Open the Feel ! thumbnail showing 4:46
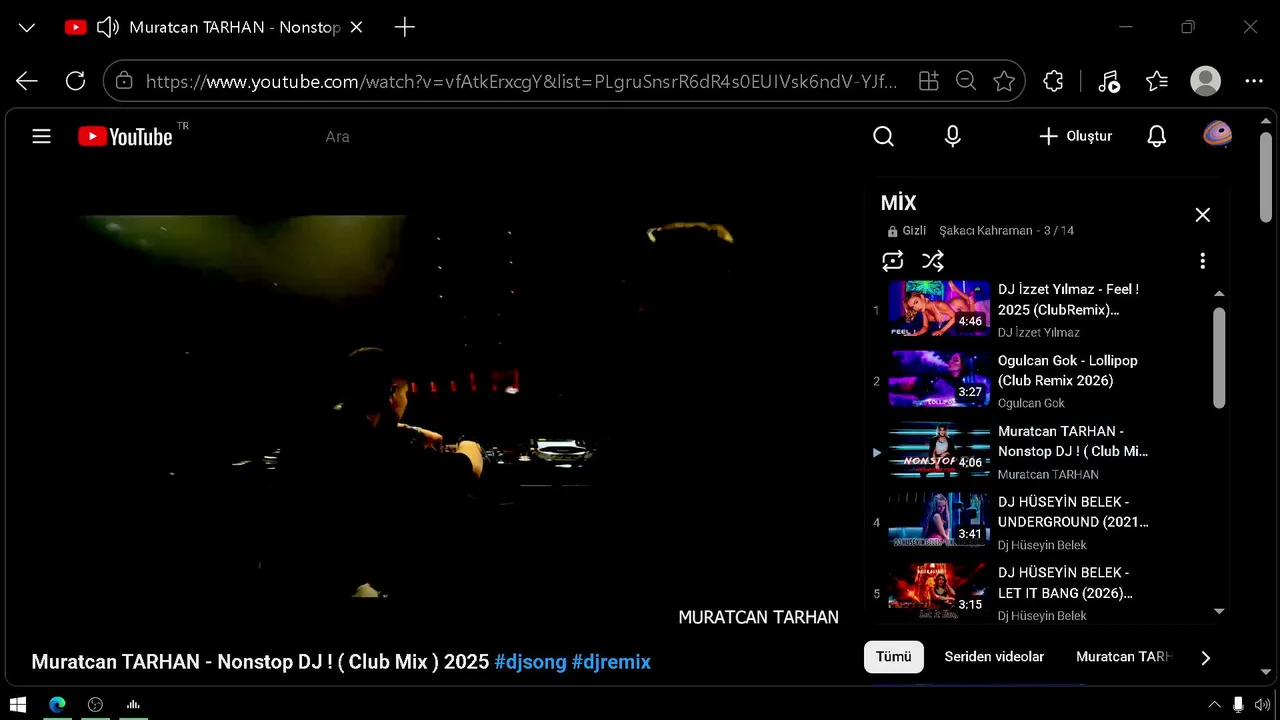This screenshot has height=720, width=1280. [939, 309]
